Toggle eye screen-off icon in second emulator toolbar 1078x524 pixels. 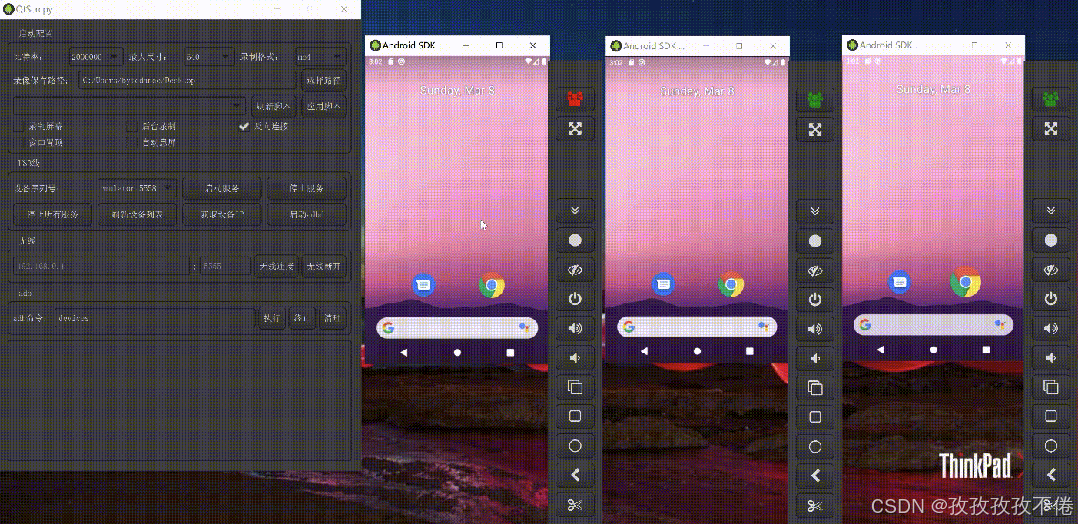click(815, 270)
